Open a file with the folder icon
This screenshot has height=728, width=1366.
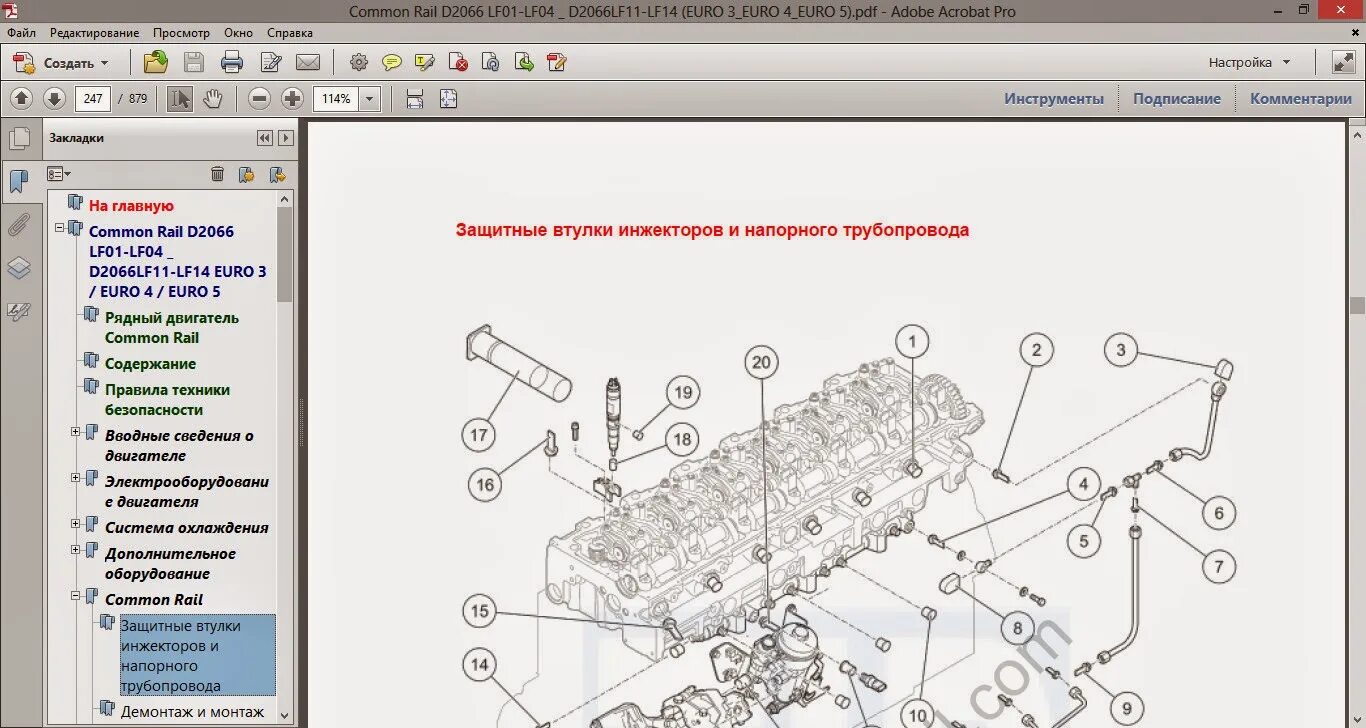point(155,62)
